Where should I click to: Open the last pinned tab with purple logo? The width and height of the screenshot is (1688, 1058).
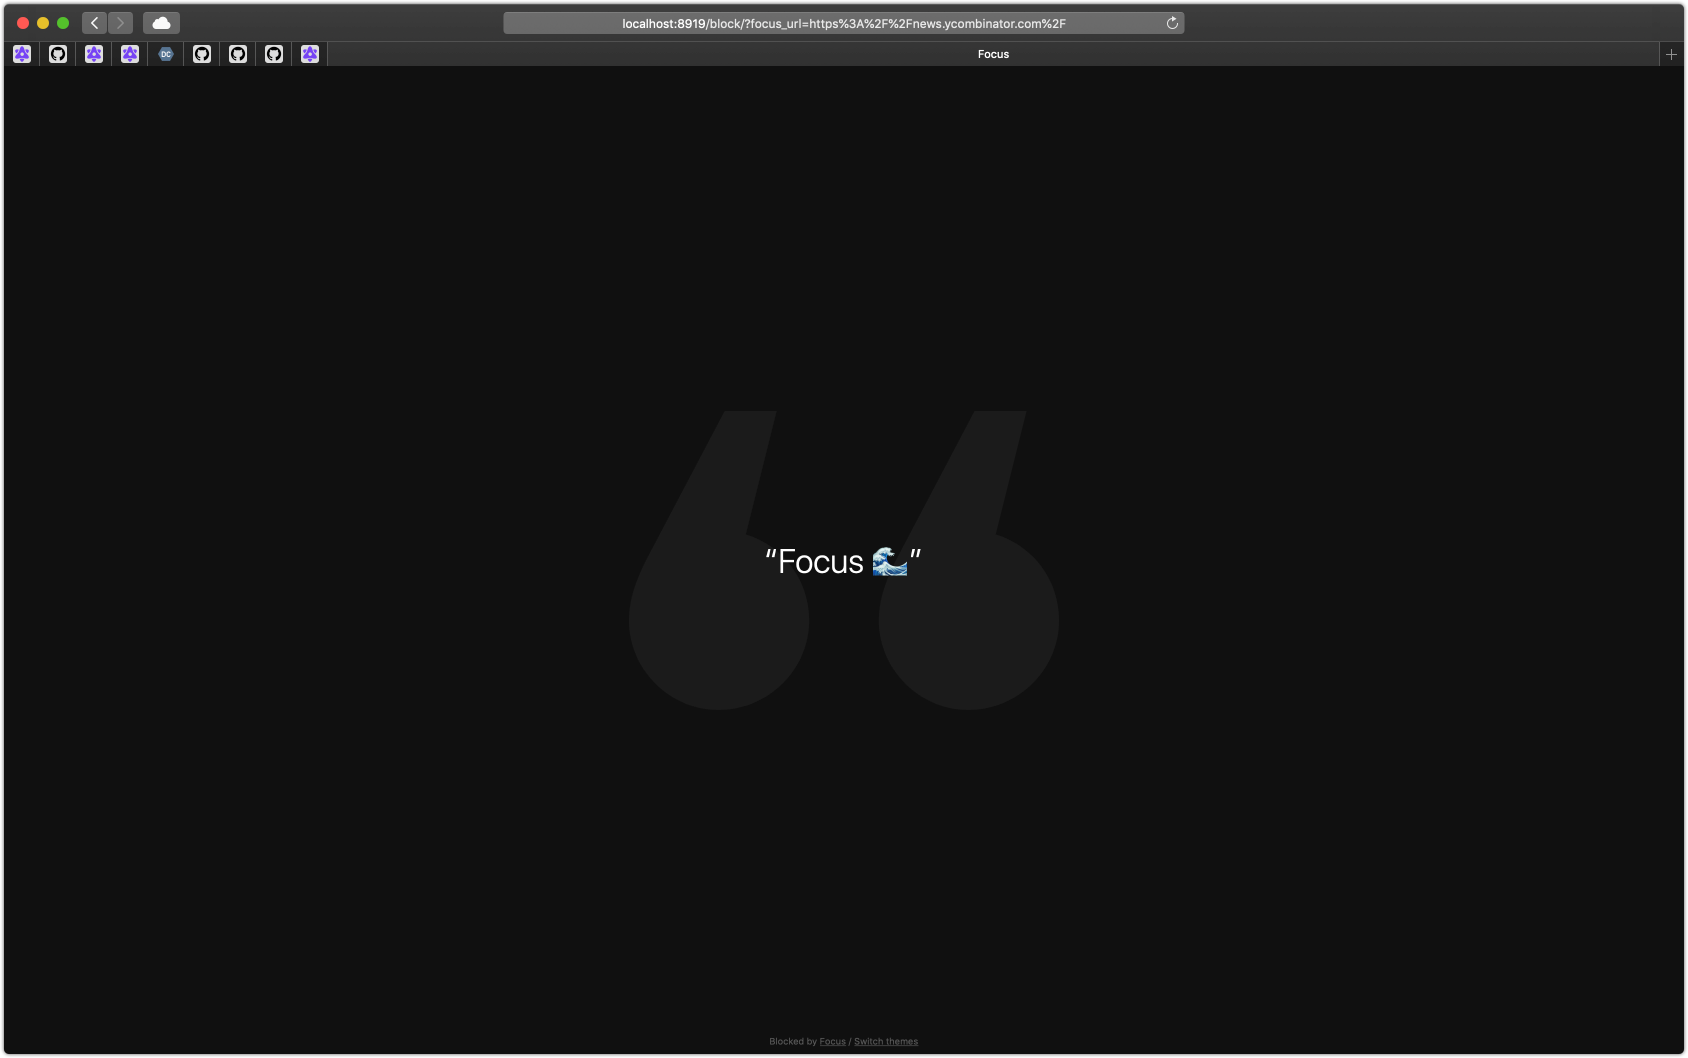coord(310,54)
